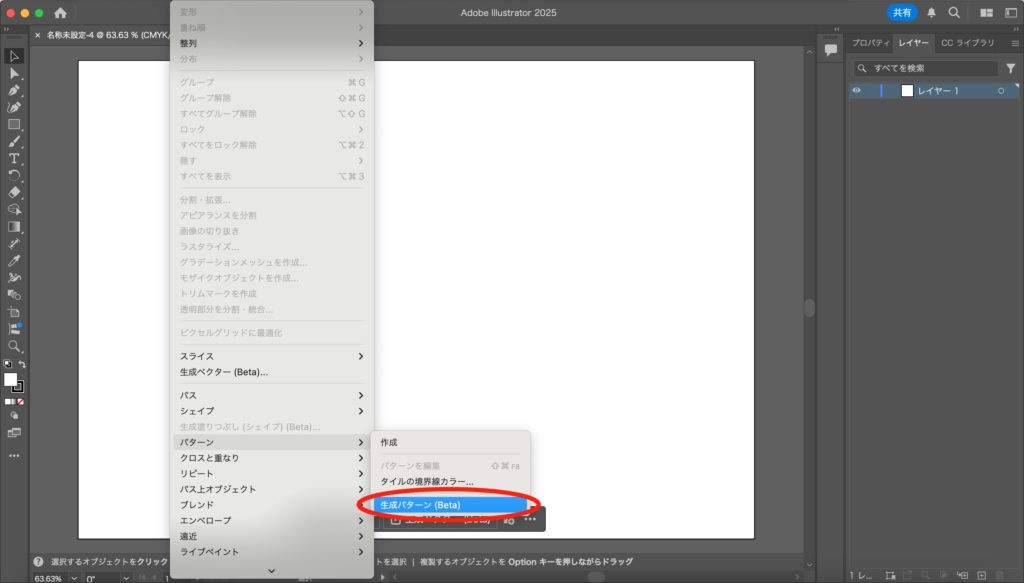Choose the Rectangle tool

tap(14, 124)
